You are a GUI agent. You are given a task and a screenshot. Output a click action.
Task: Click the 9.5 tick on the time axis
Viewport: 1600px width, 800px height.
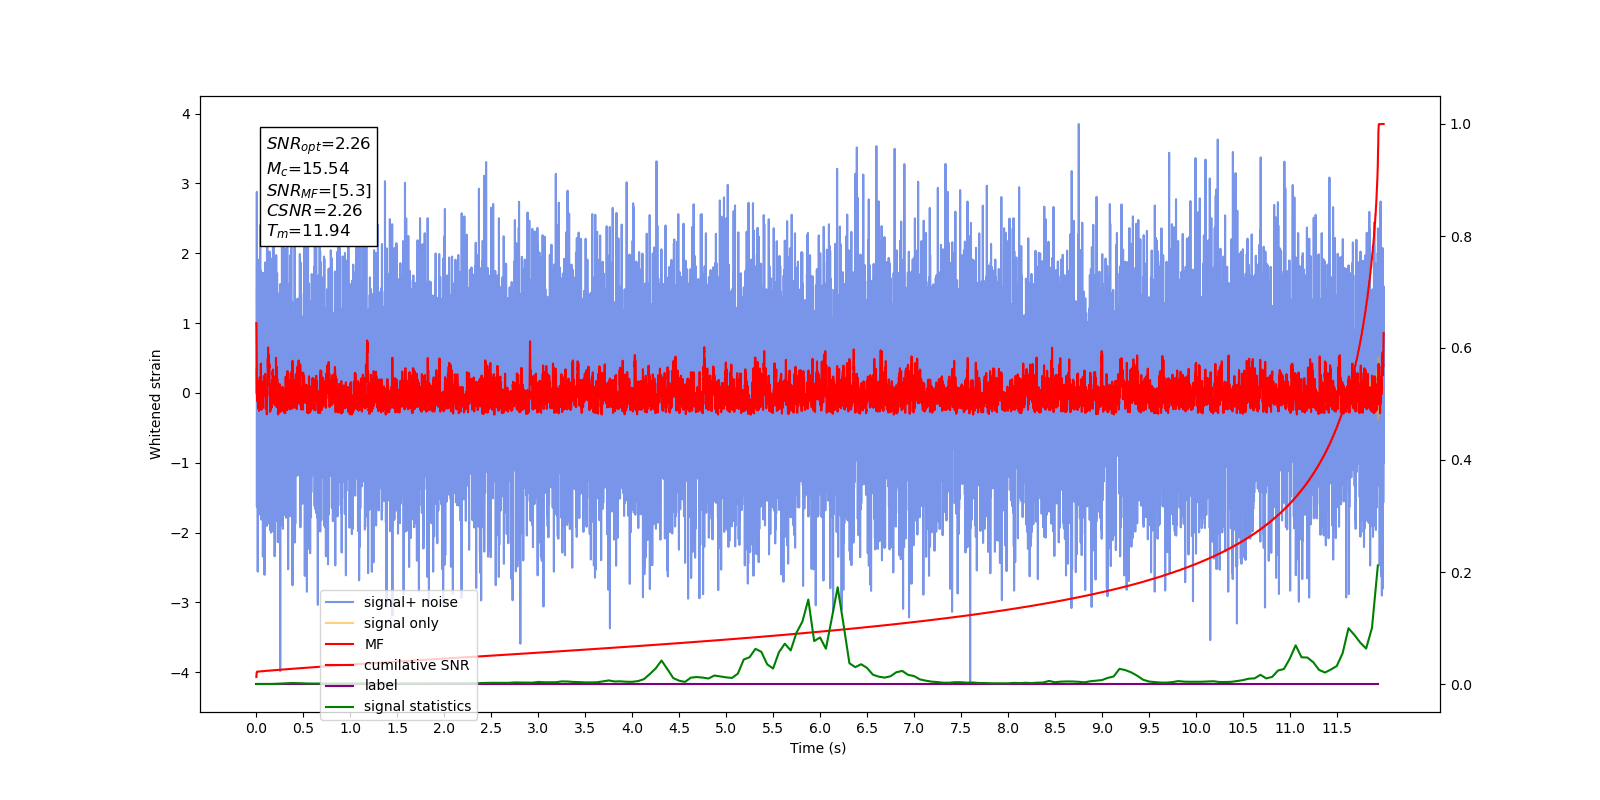(x=1149, y=728)
